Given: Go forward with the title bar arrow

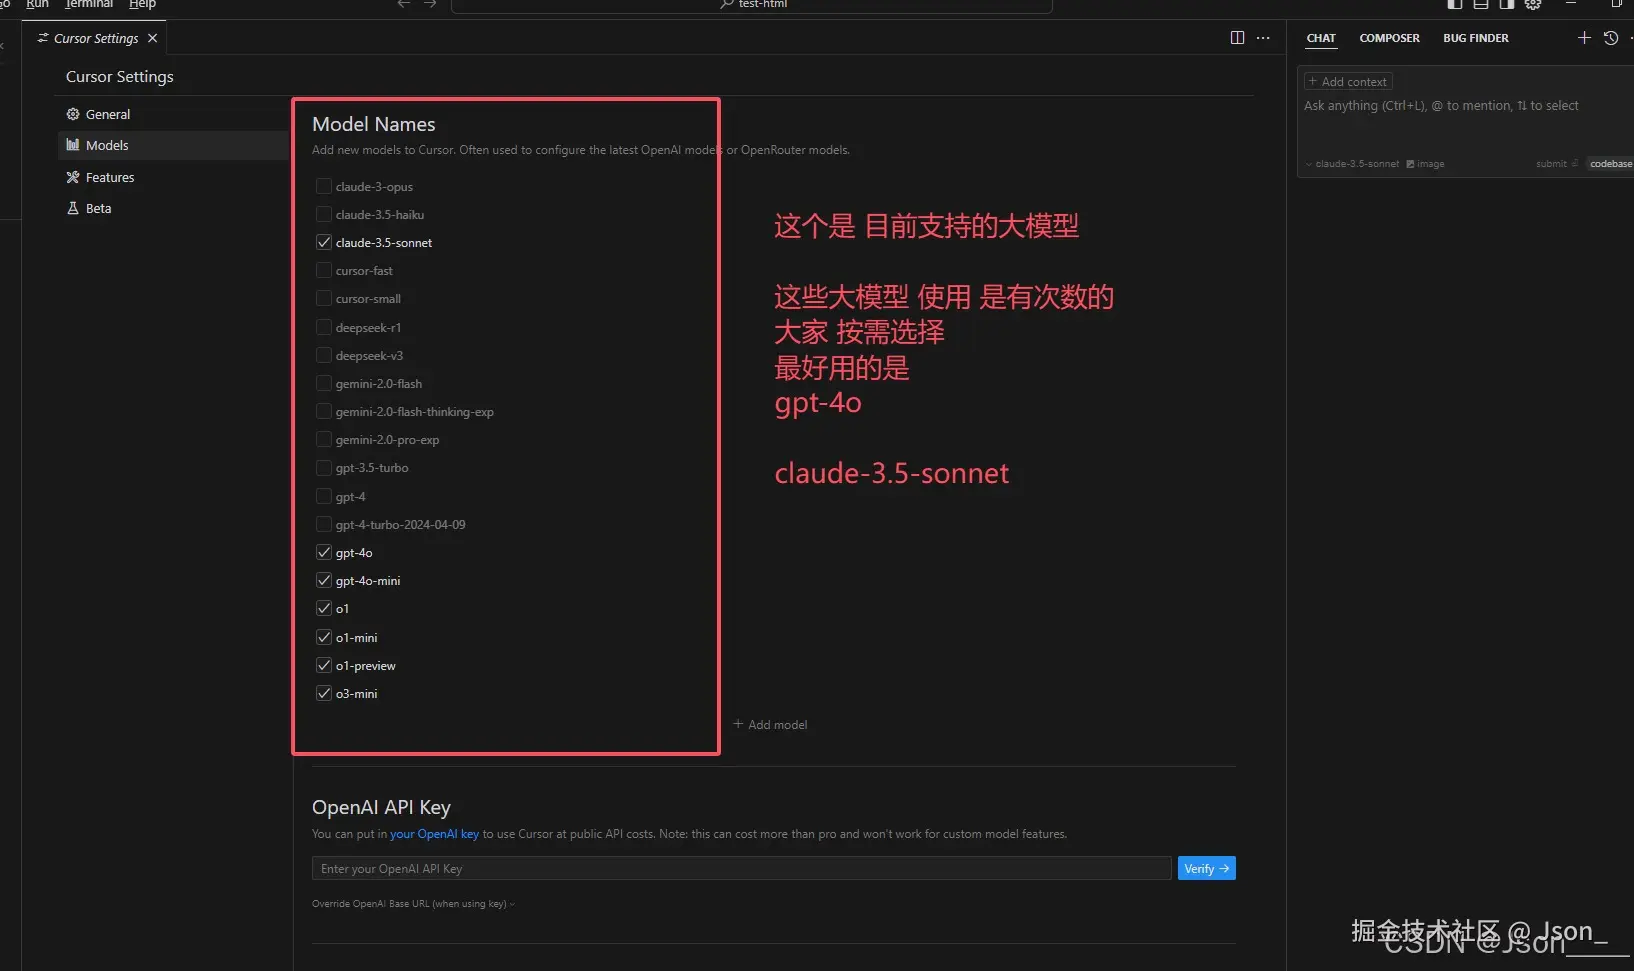Looking at the screenshot, I should (x=430, y=4).
